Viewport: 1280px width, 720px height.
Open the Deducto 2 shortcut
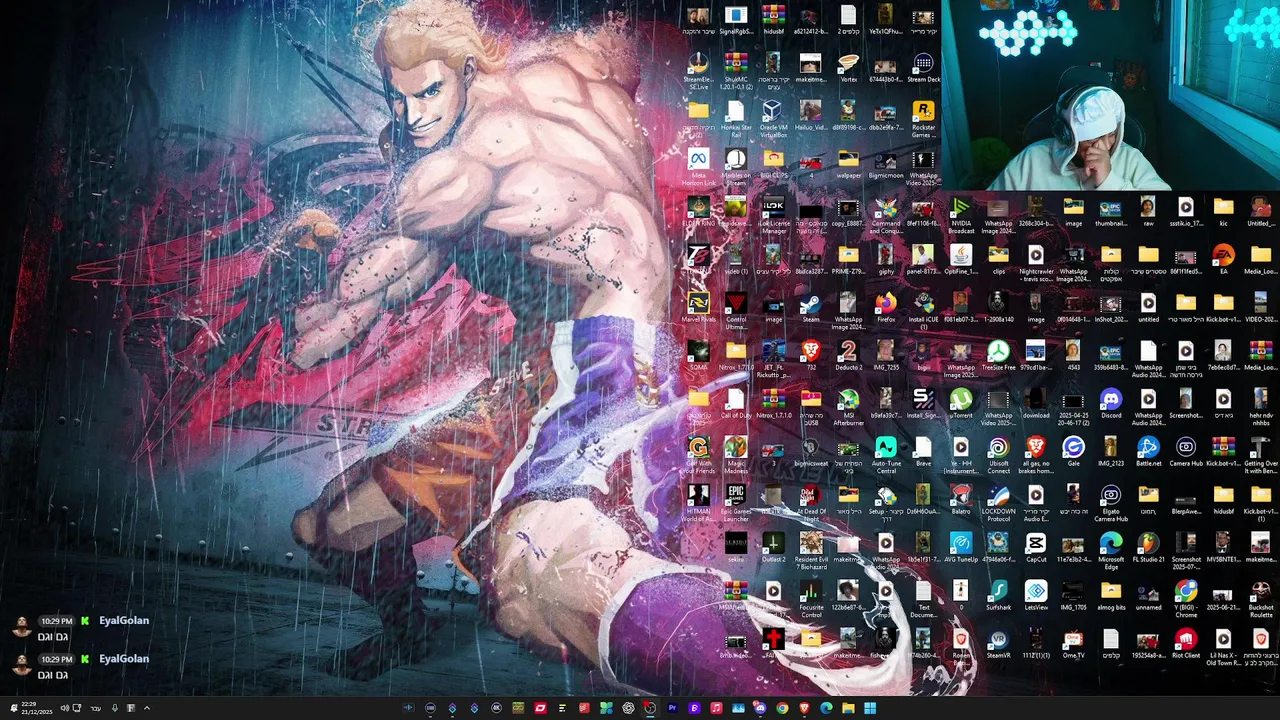click(x=849, y=355)
